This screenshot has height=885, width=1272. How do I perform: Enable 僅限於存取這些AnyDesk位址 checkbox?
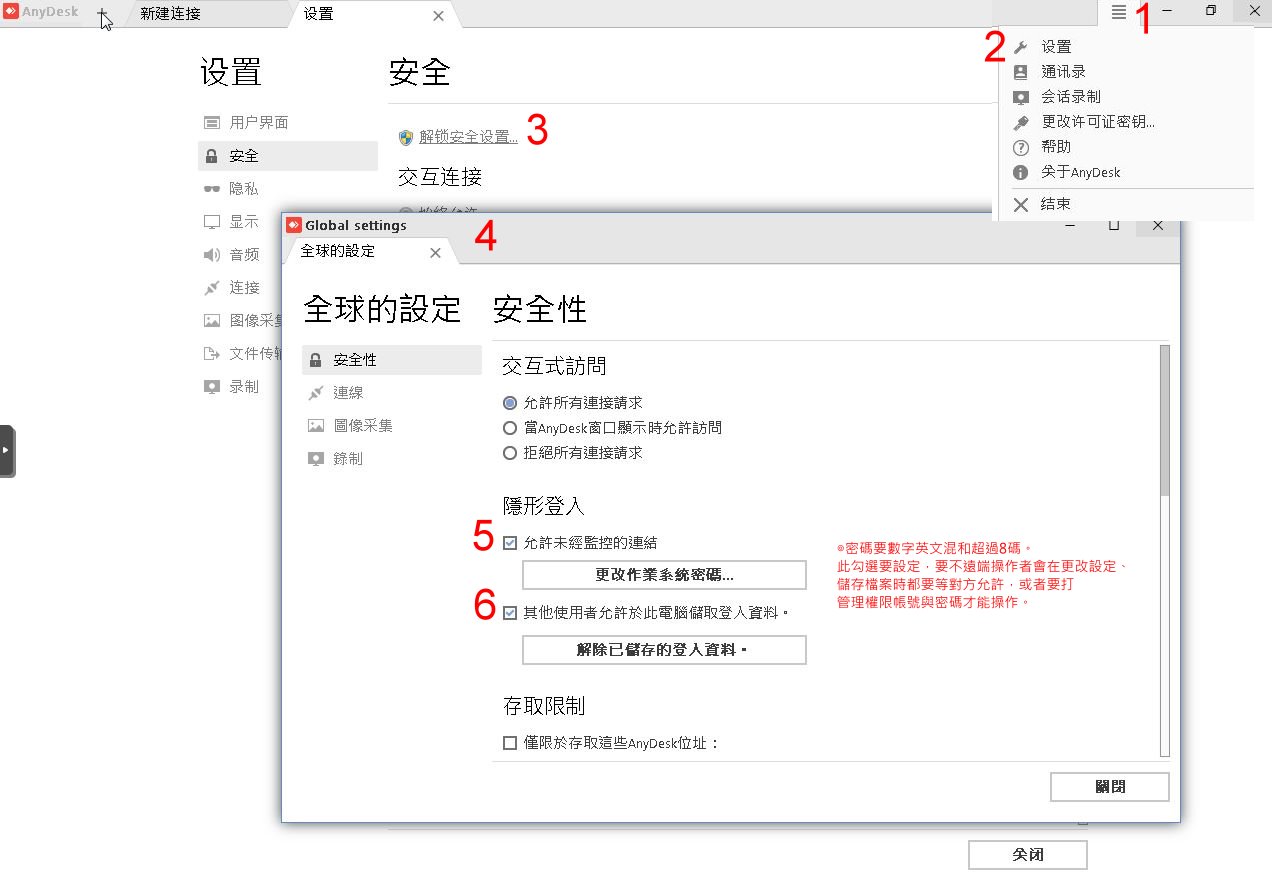coord(510,743)
